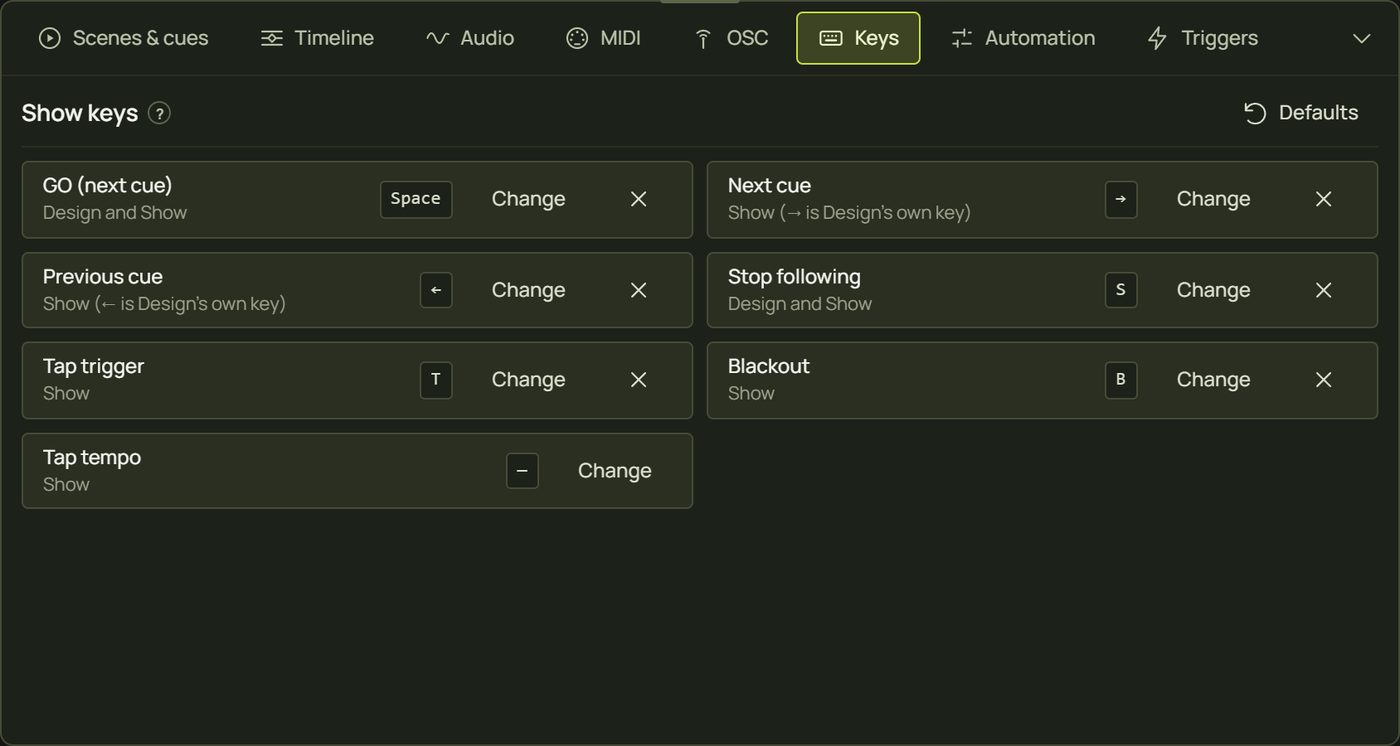Clear the Previous cue key binding
Image resolution: width=1400 pixels, height=746 pixels.
click(639, 290)
